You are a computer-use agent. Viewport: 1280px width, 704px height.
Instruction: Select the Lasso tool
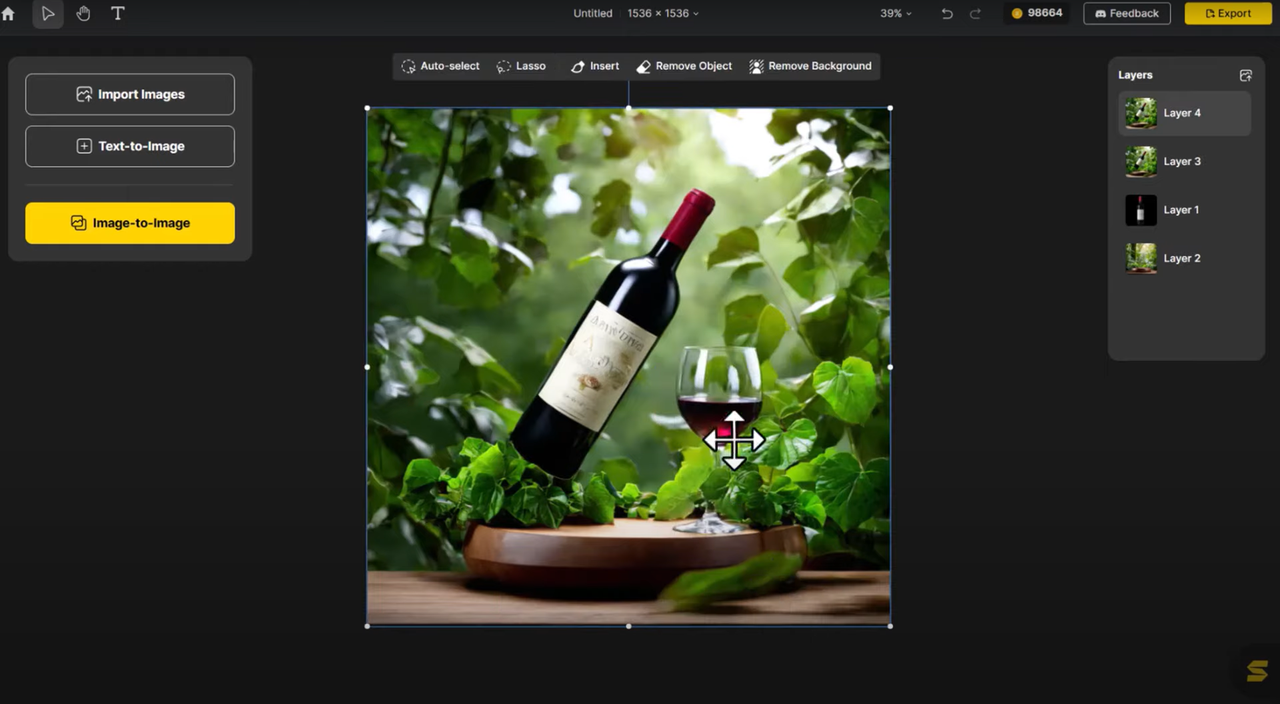(521, 66)
